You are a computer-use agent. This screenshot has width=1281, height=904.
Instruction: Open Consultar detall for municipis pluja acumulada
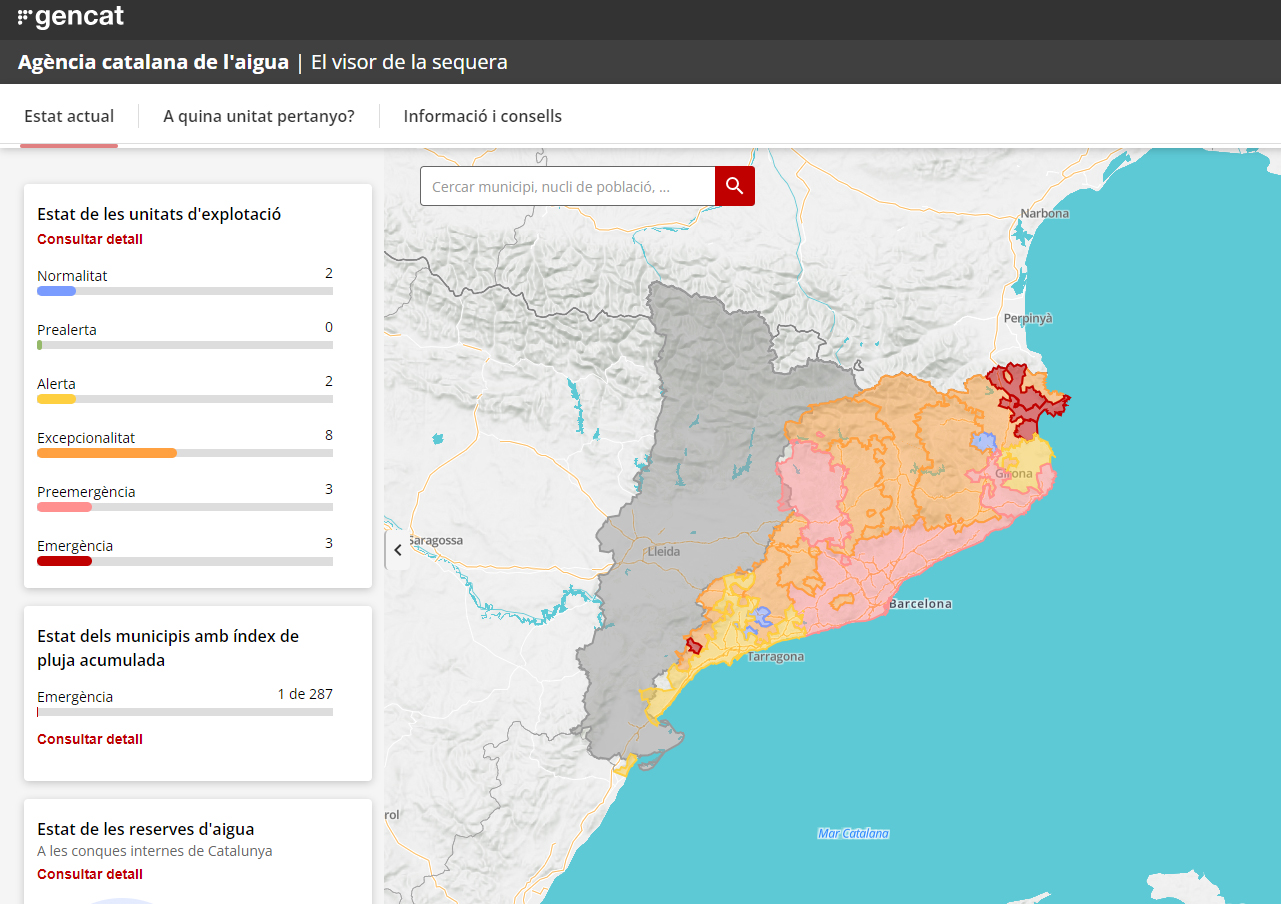click(90, 739)
